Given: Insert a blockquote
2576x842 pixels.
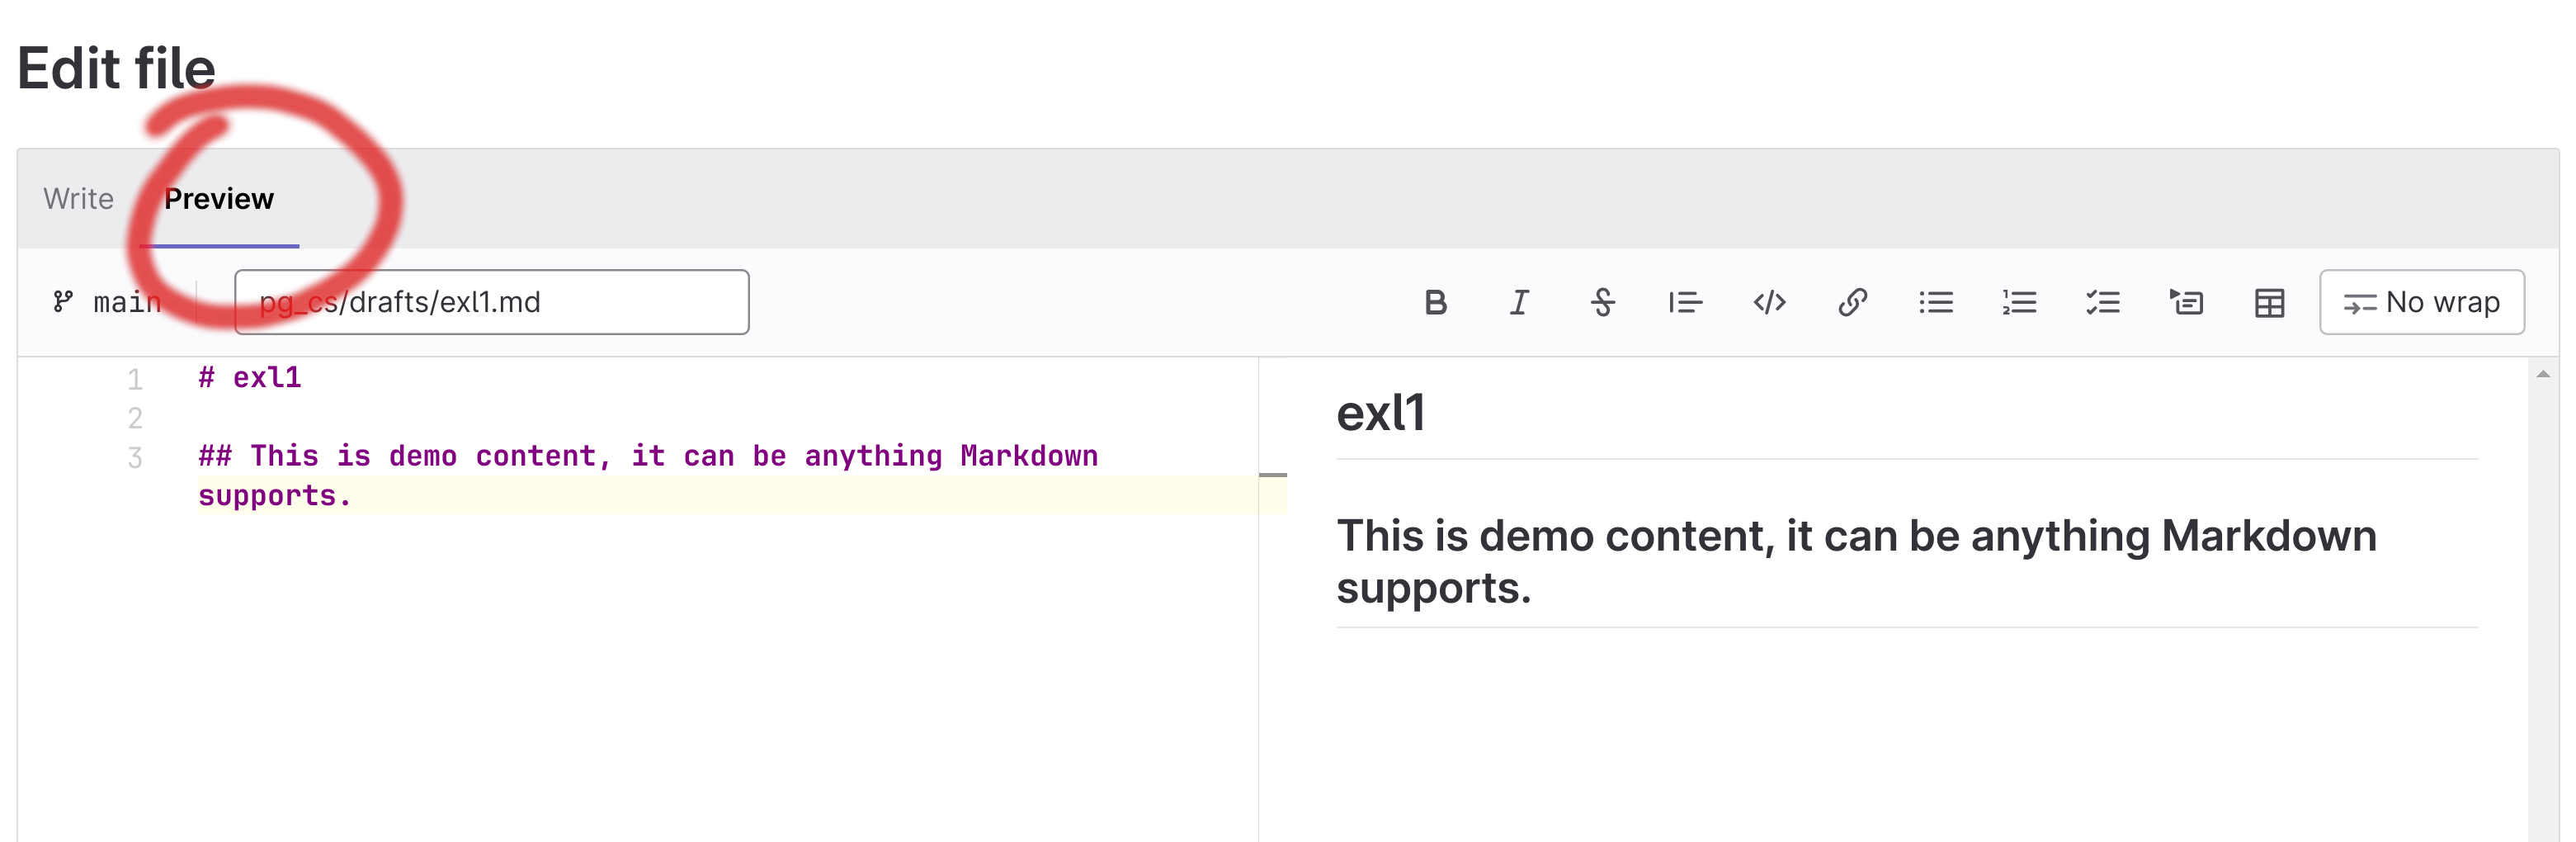Looking at the screenshot, I should coord(1685,302).
